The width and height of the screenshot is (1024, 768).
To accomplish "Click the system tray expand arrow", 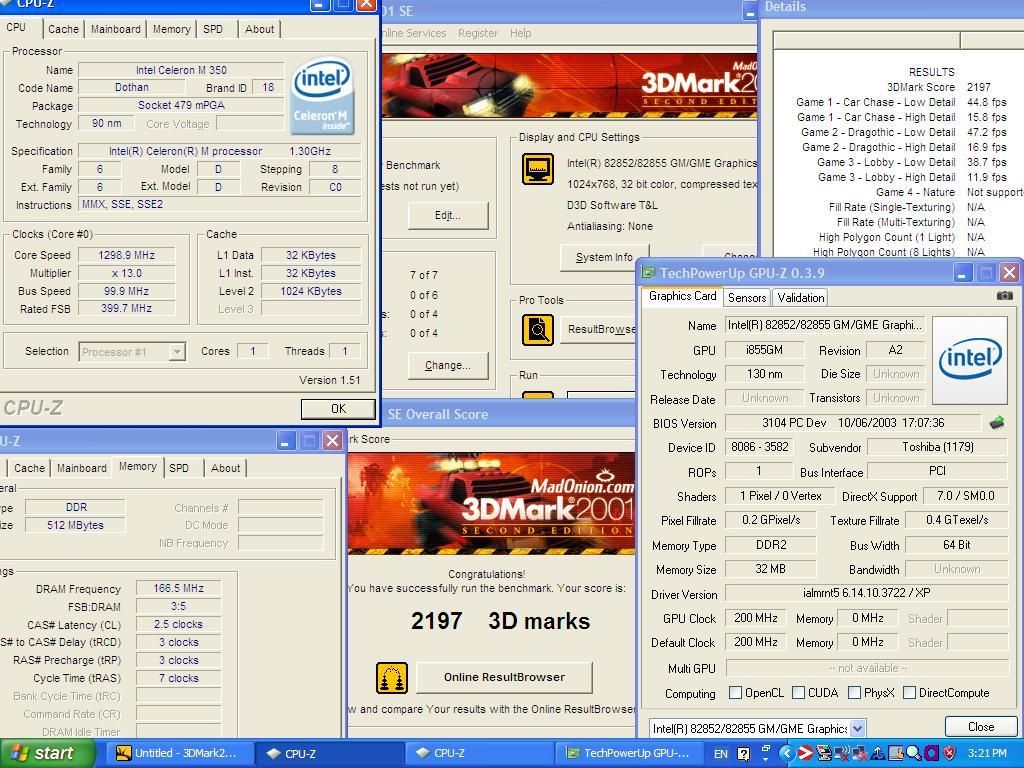I will click(x=787, y=753).
